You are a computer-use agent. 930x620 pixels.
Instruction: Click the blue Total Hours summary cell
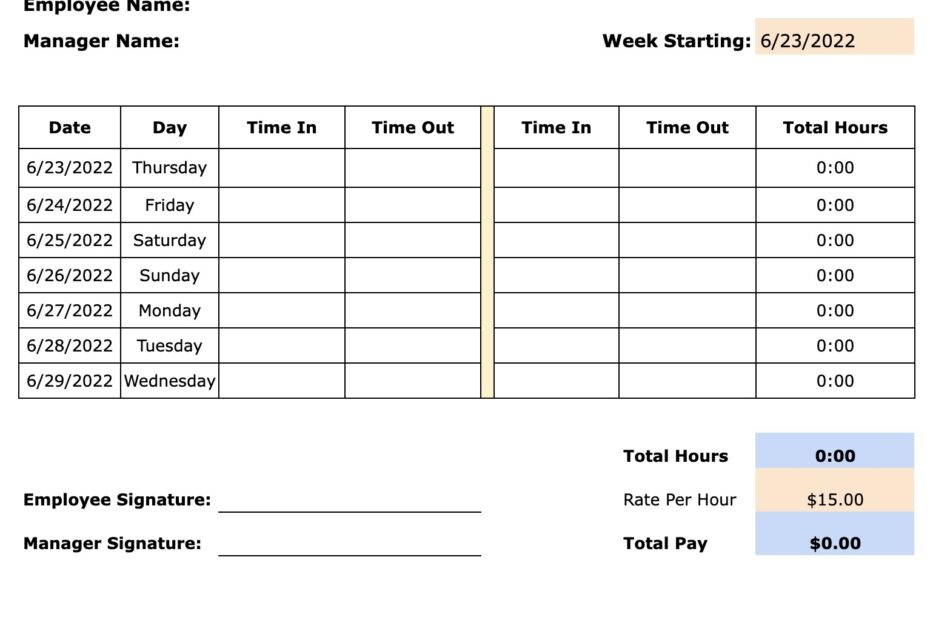tap(835, 456)
